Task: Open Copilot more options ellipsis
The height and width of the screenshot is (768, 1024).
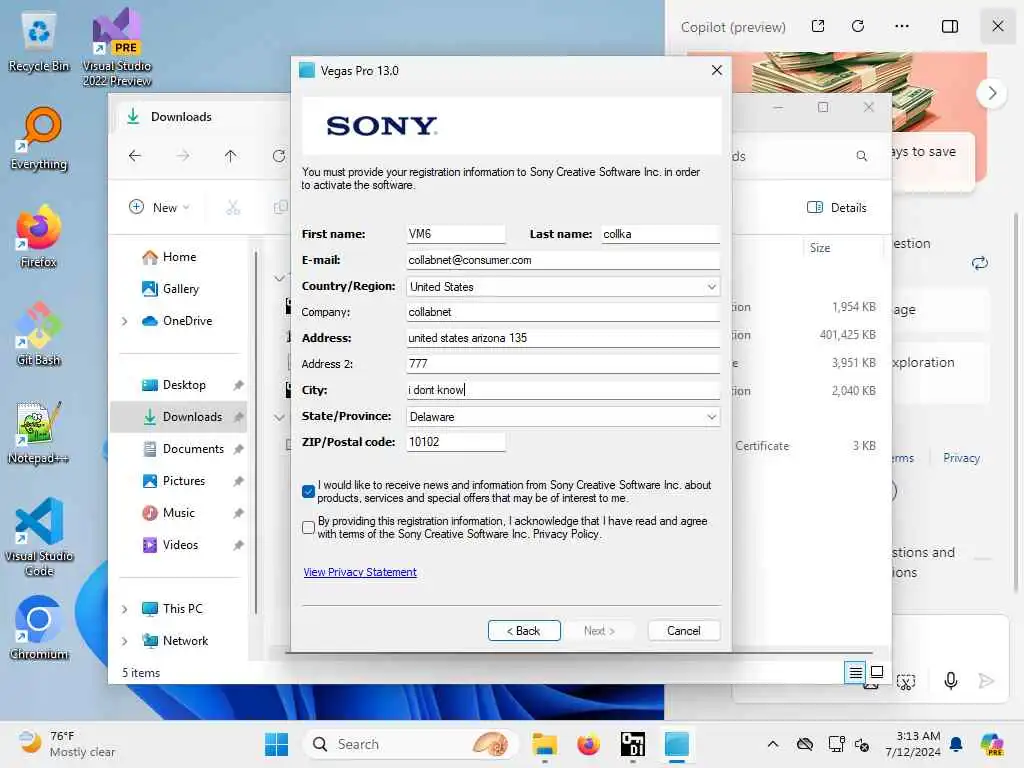Action: tap(902, 26)
